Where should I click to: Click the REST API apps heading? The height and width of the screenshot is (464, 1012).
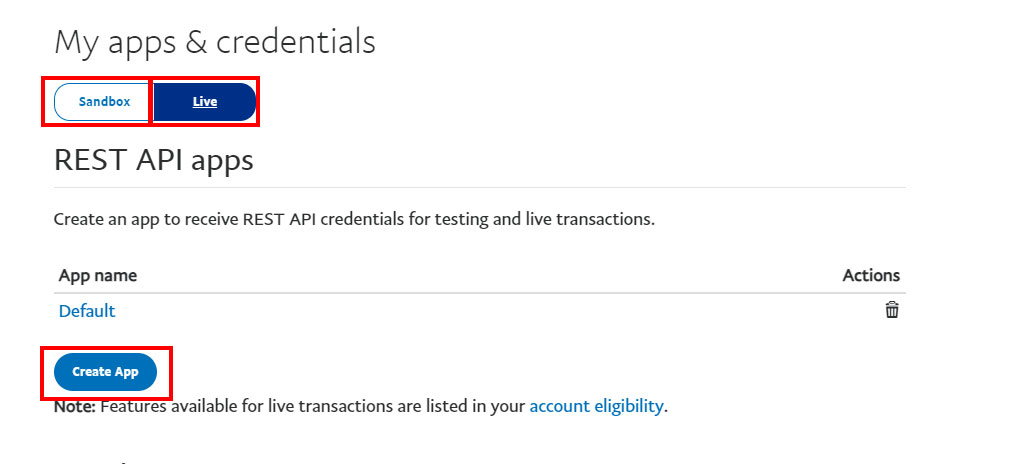(154, 159)
